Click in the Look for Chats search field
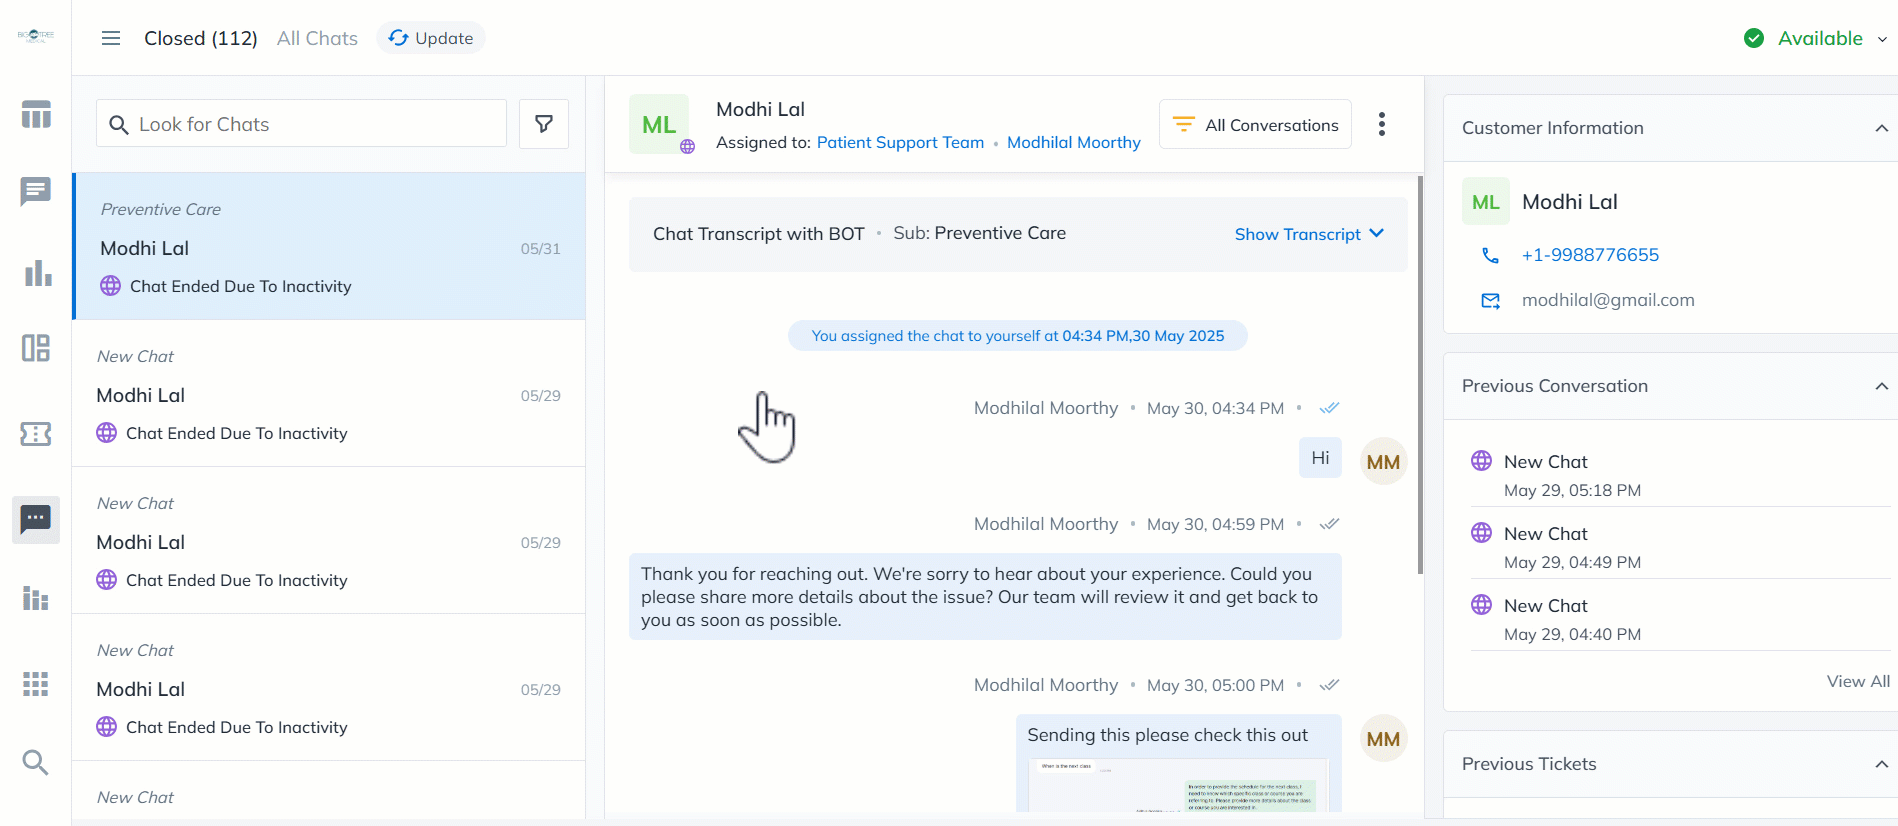Screen dimensions: 1898x826 point(301,124)
